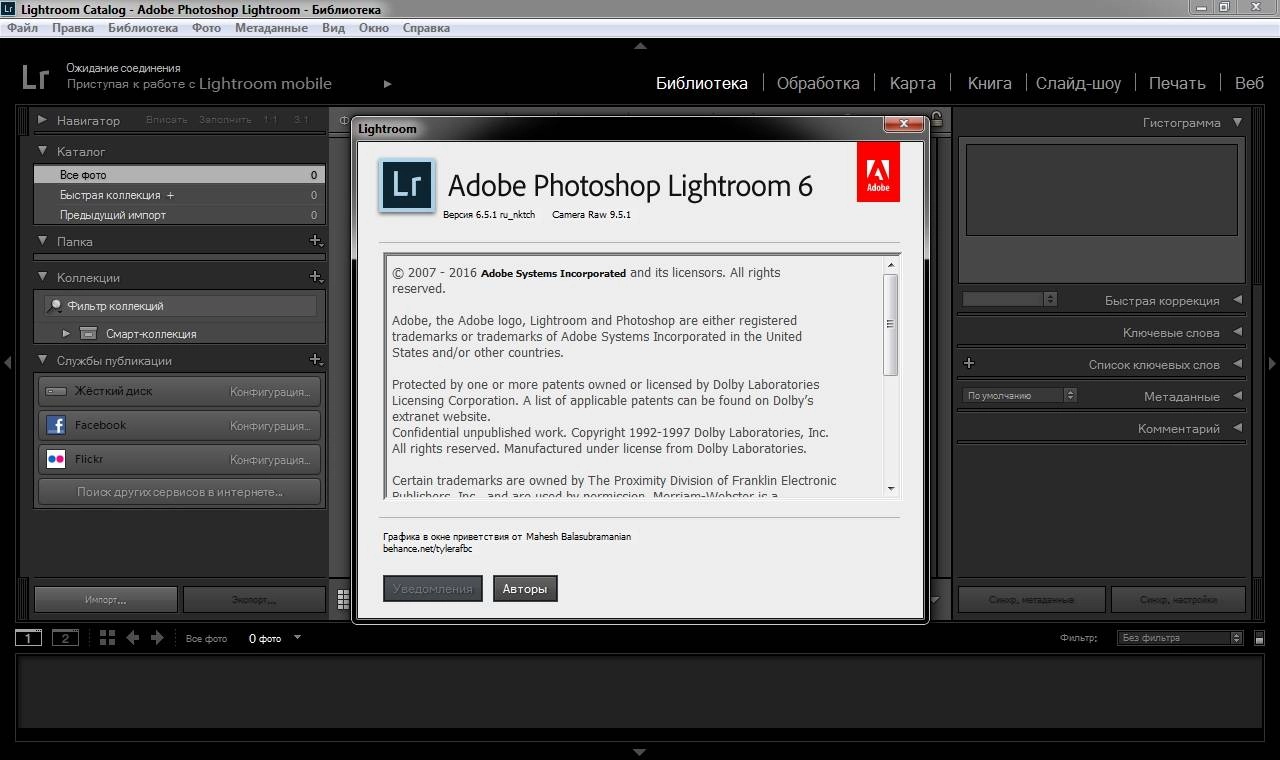Click the Импорт... button
This screenshot has width=1280, height=760.
click(x=106, y=600)
